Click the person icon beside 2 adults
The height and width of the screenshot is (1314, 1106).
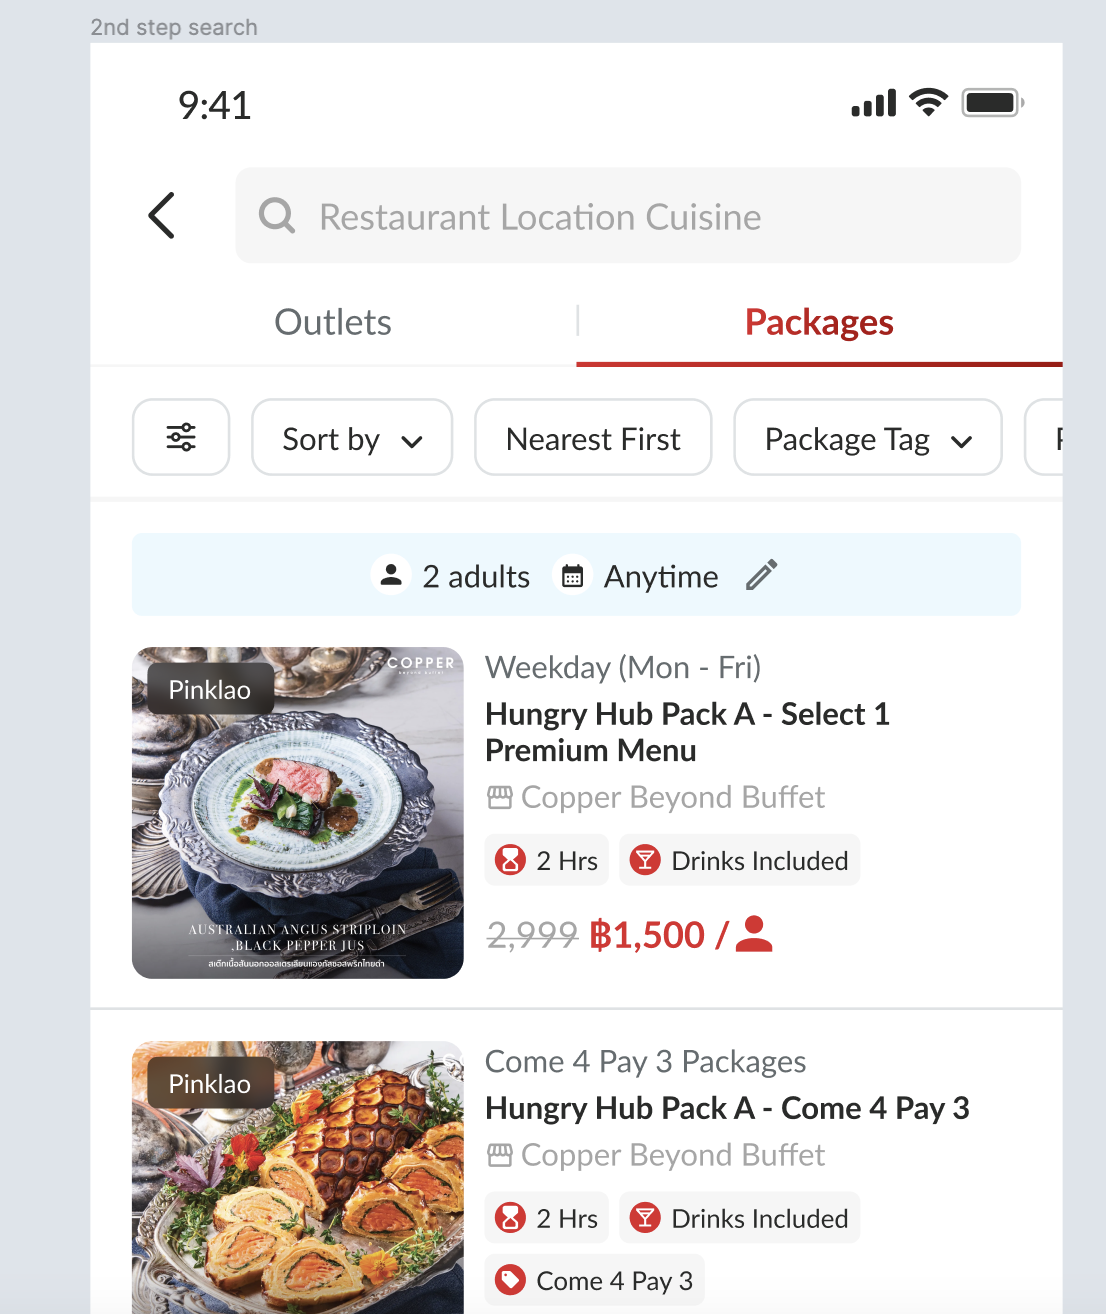[391, 576]
